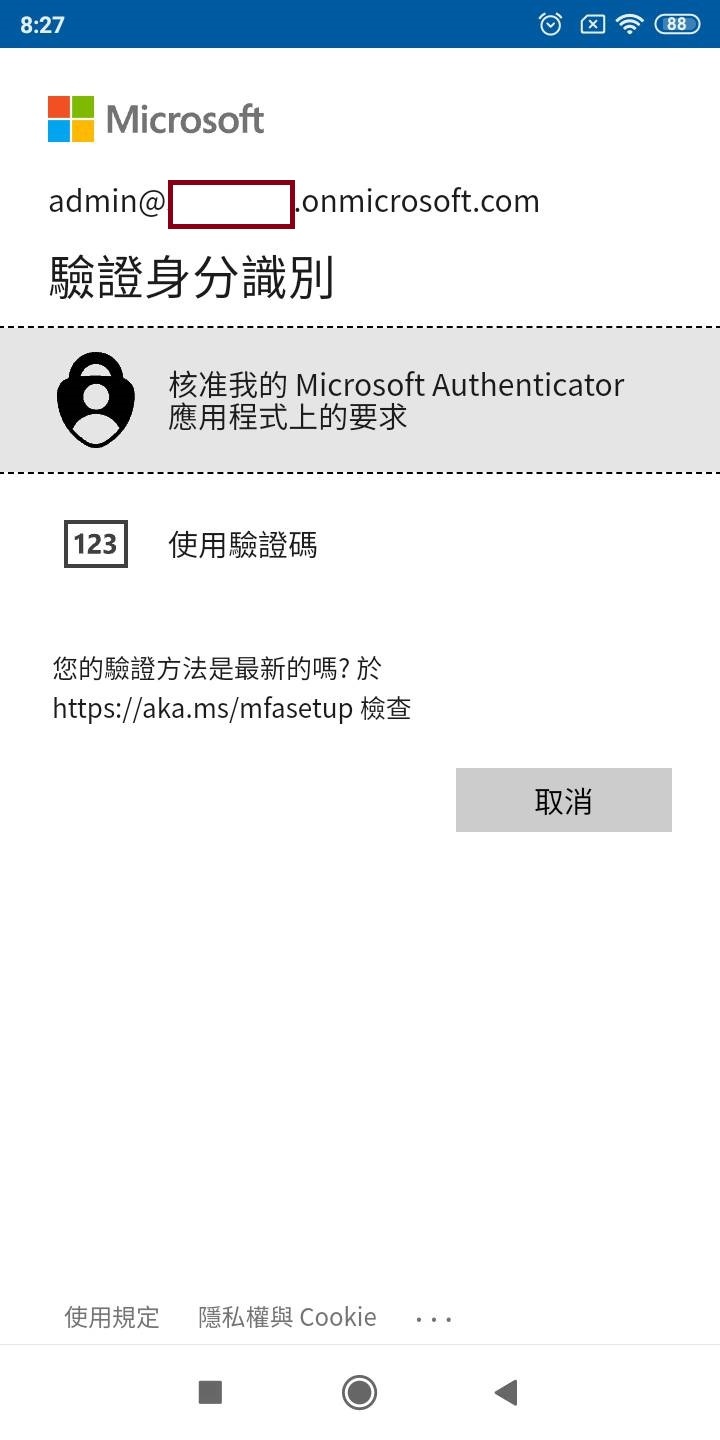Open the 使用規定 link
720x1440 pixels.
pos(112,1317)
